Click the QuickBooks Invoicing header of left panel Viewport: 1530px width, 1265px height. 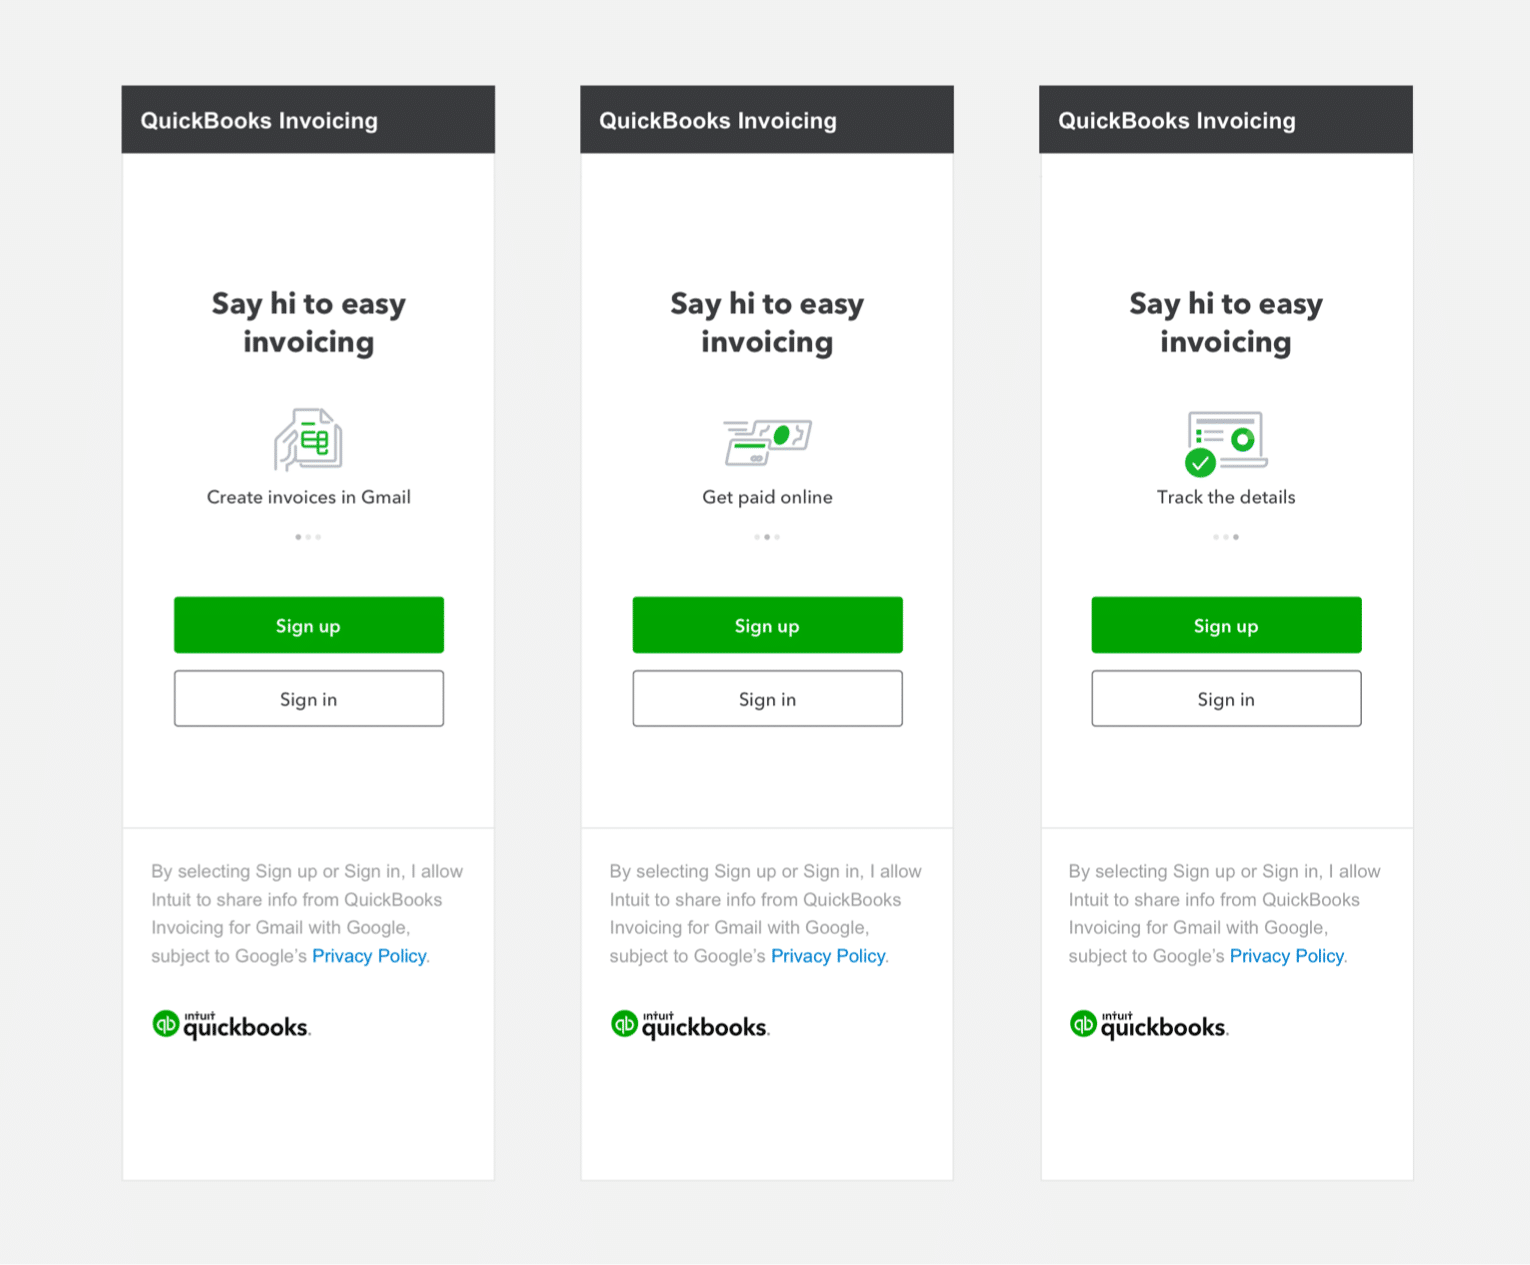point(308,120)
